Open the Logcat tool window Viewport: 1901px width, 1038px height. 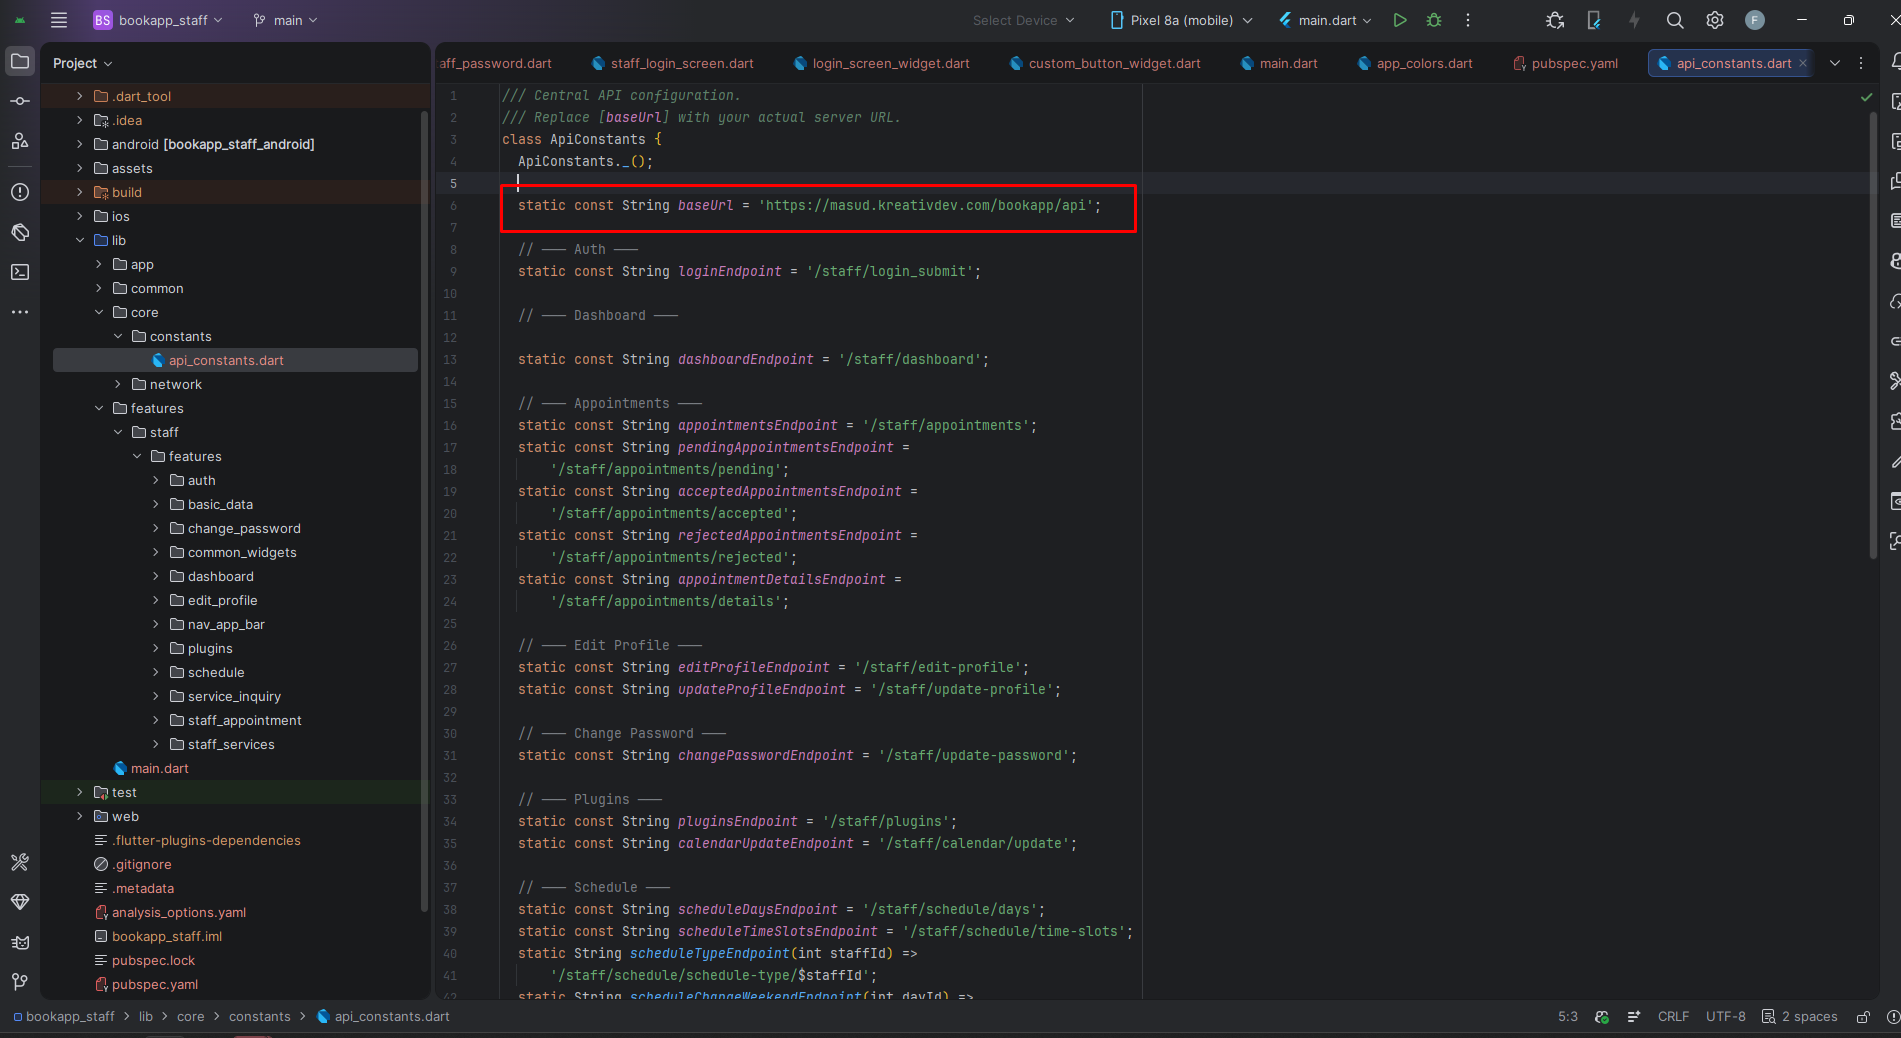point(20,942)
